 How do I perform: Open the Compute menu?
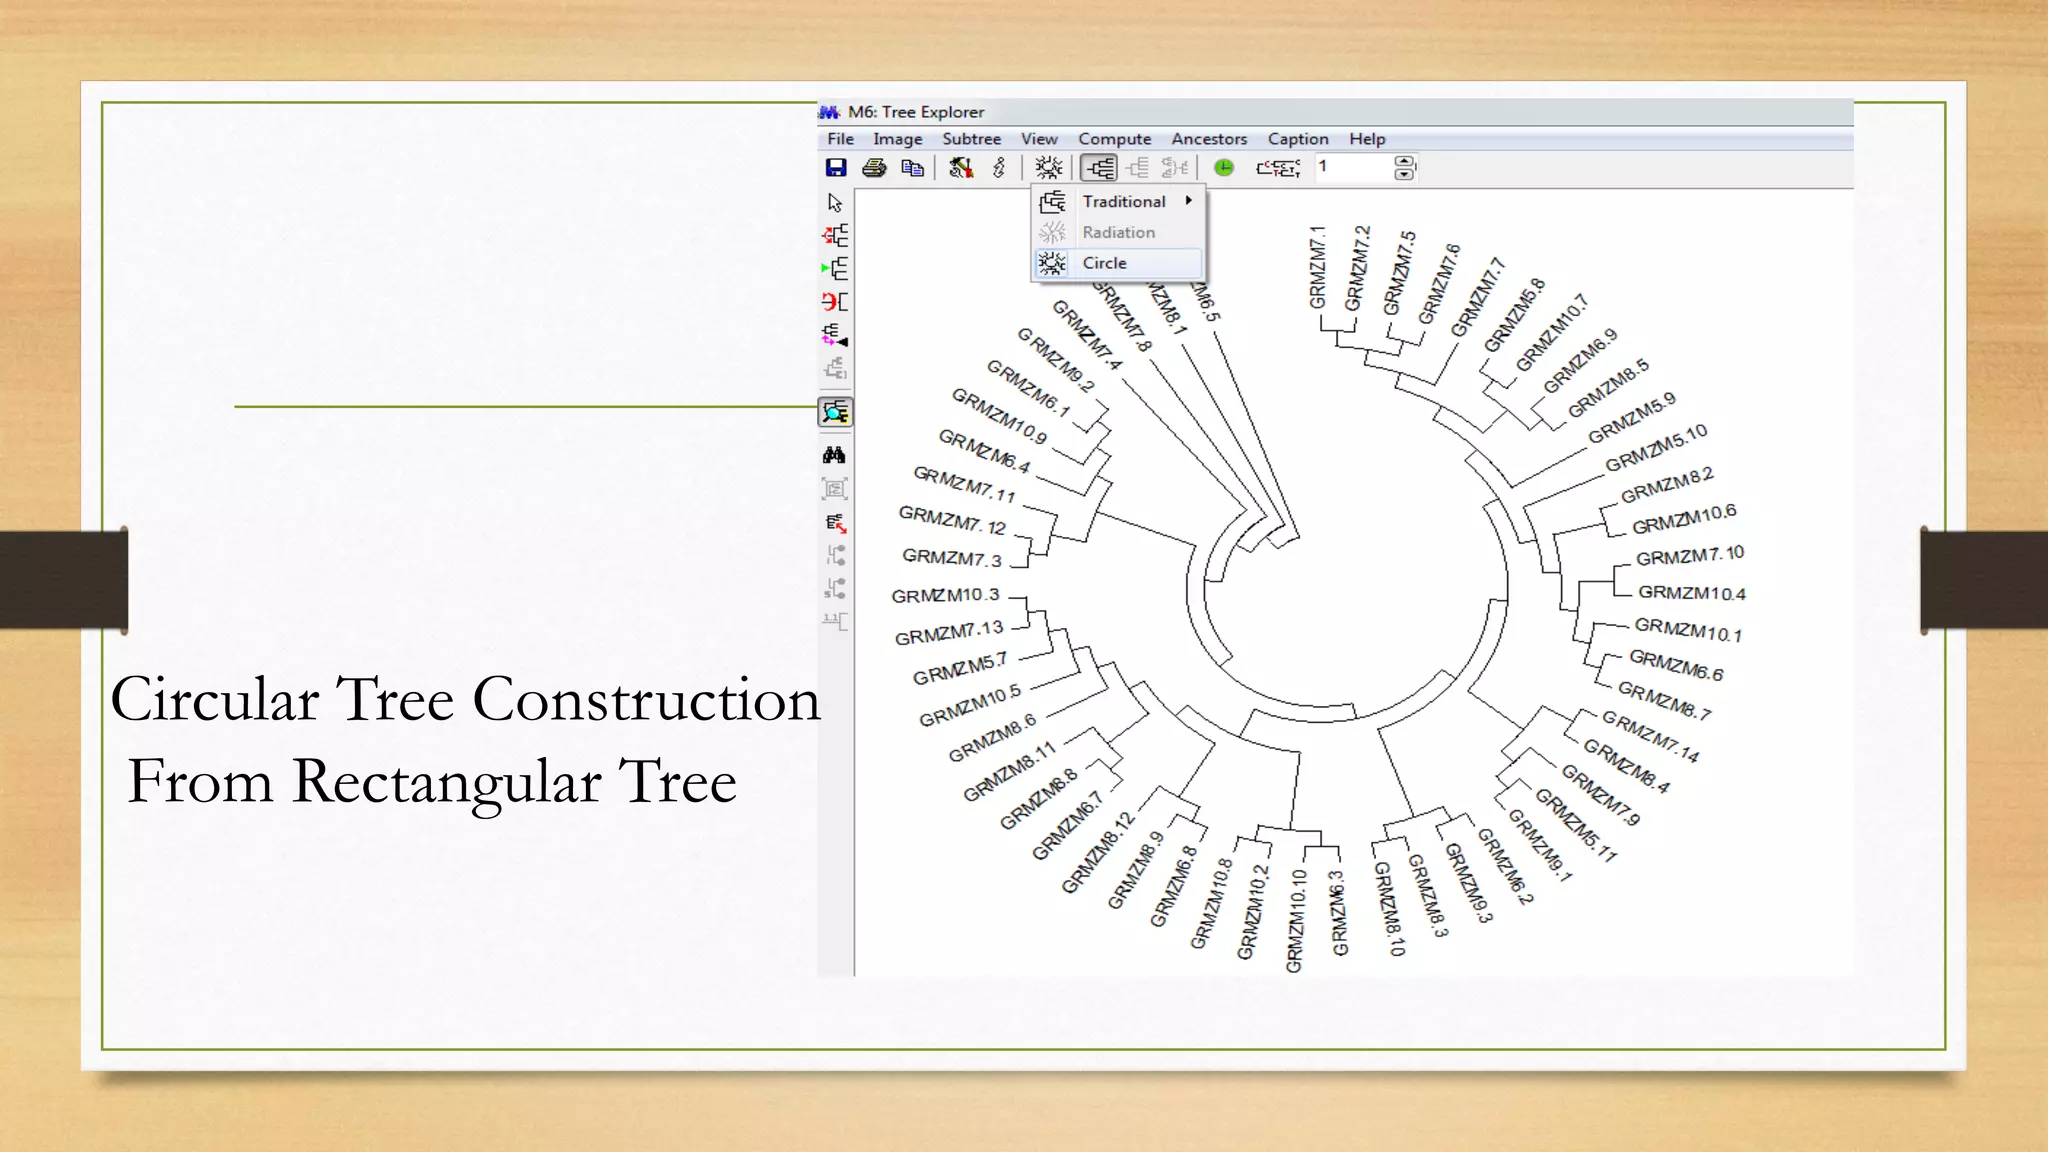pyautogui.click(x=1114, y=139)
